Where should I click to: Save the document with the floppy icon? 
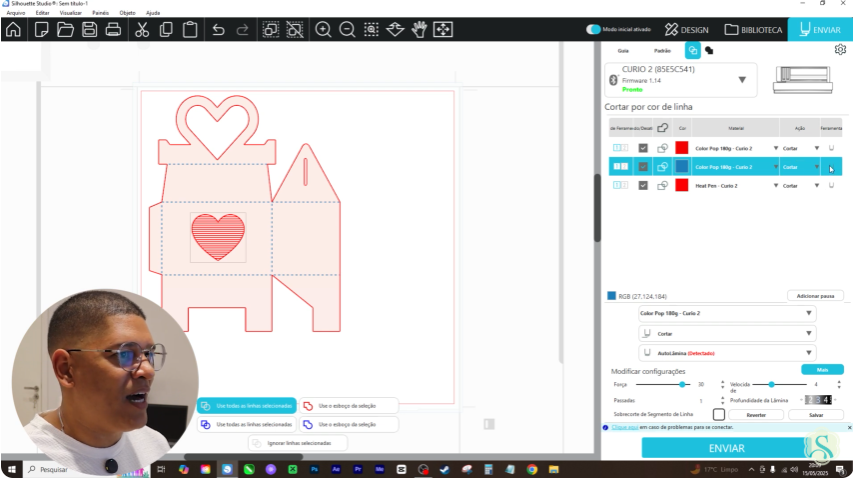point(89,29)
